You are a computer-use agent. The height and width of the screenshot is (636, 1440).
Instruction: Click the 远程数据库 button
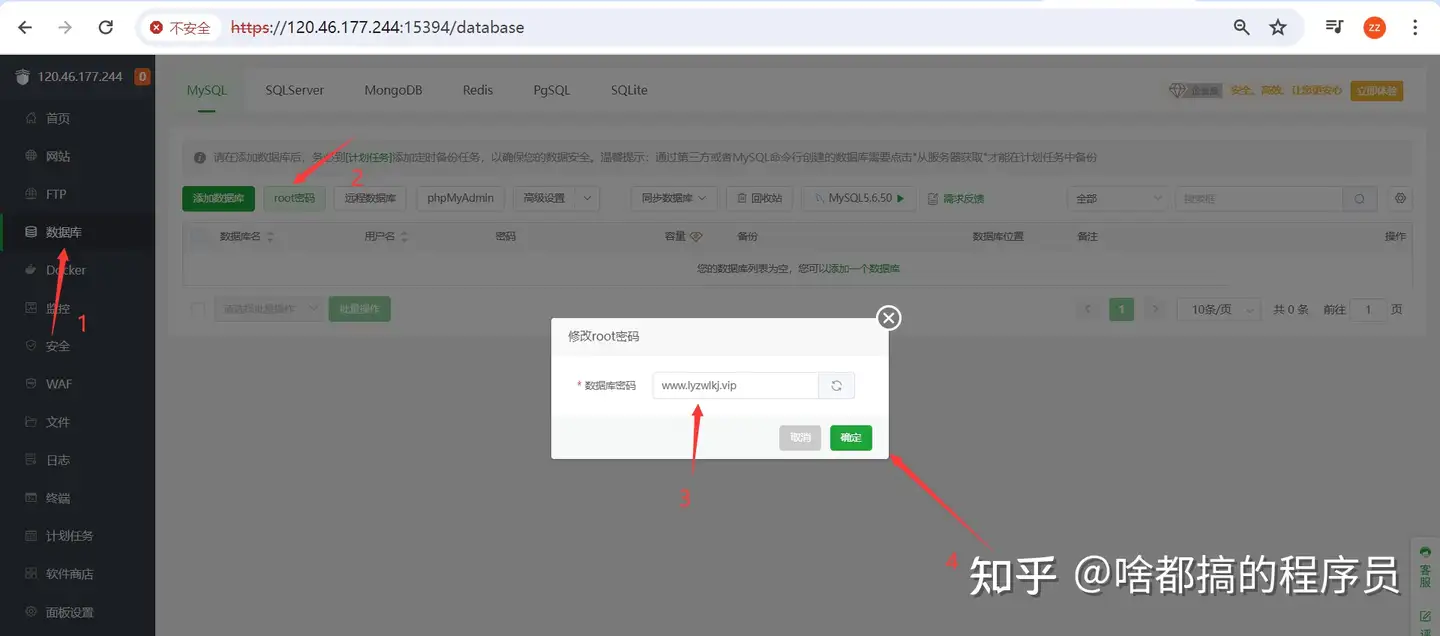pyautogui.click(x=370, y=198)
